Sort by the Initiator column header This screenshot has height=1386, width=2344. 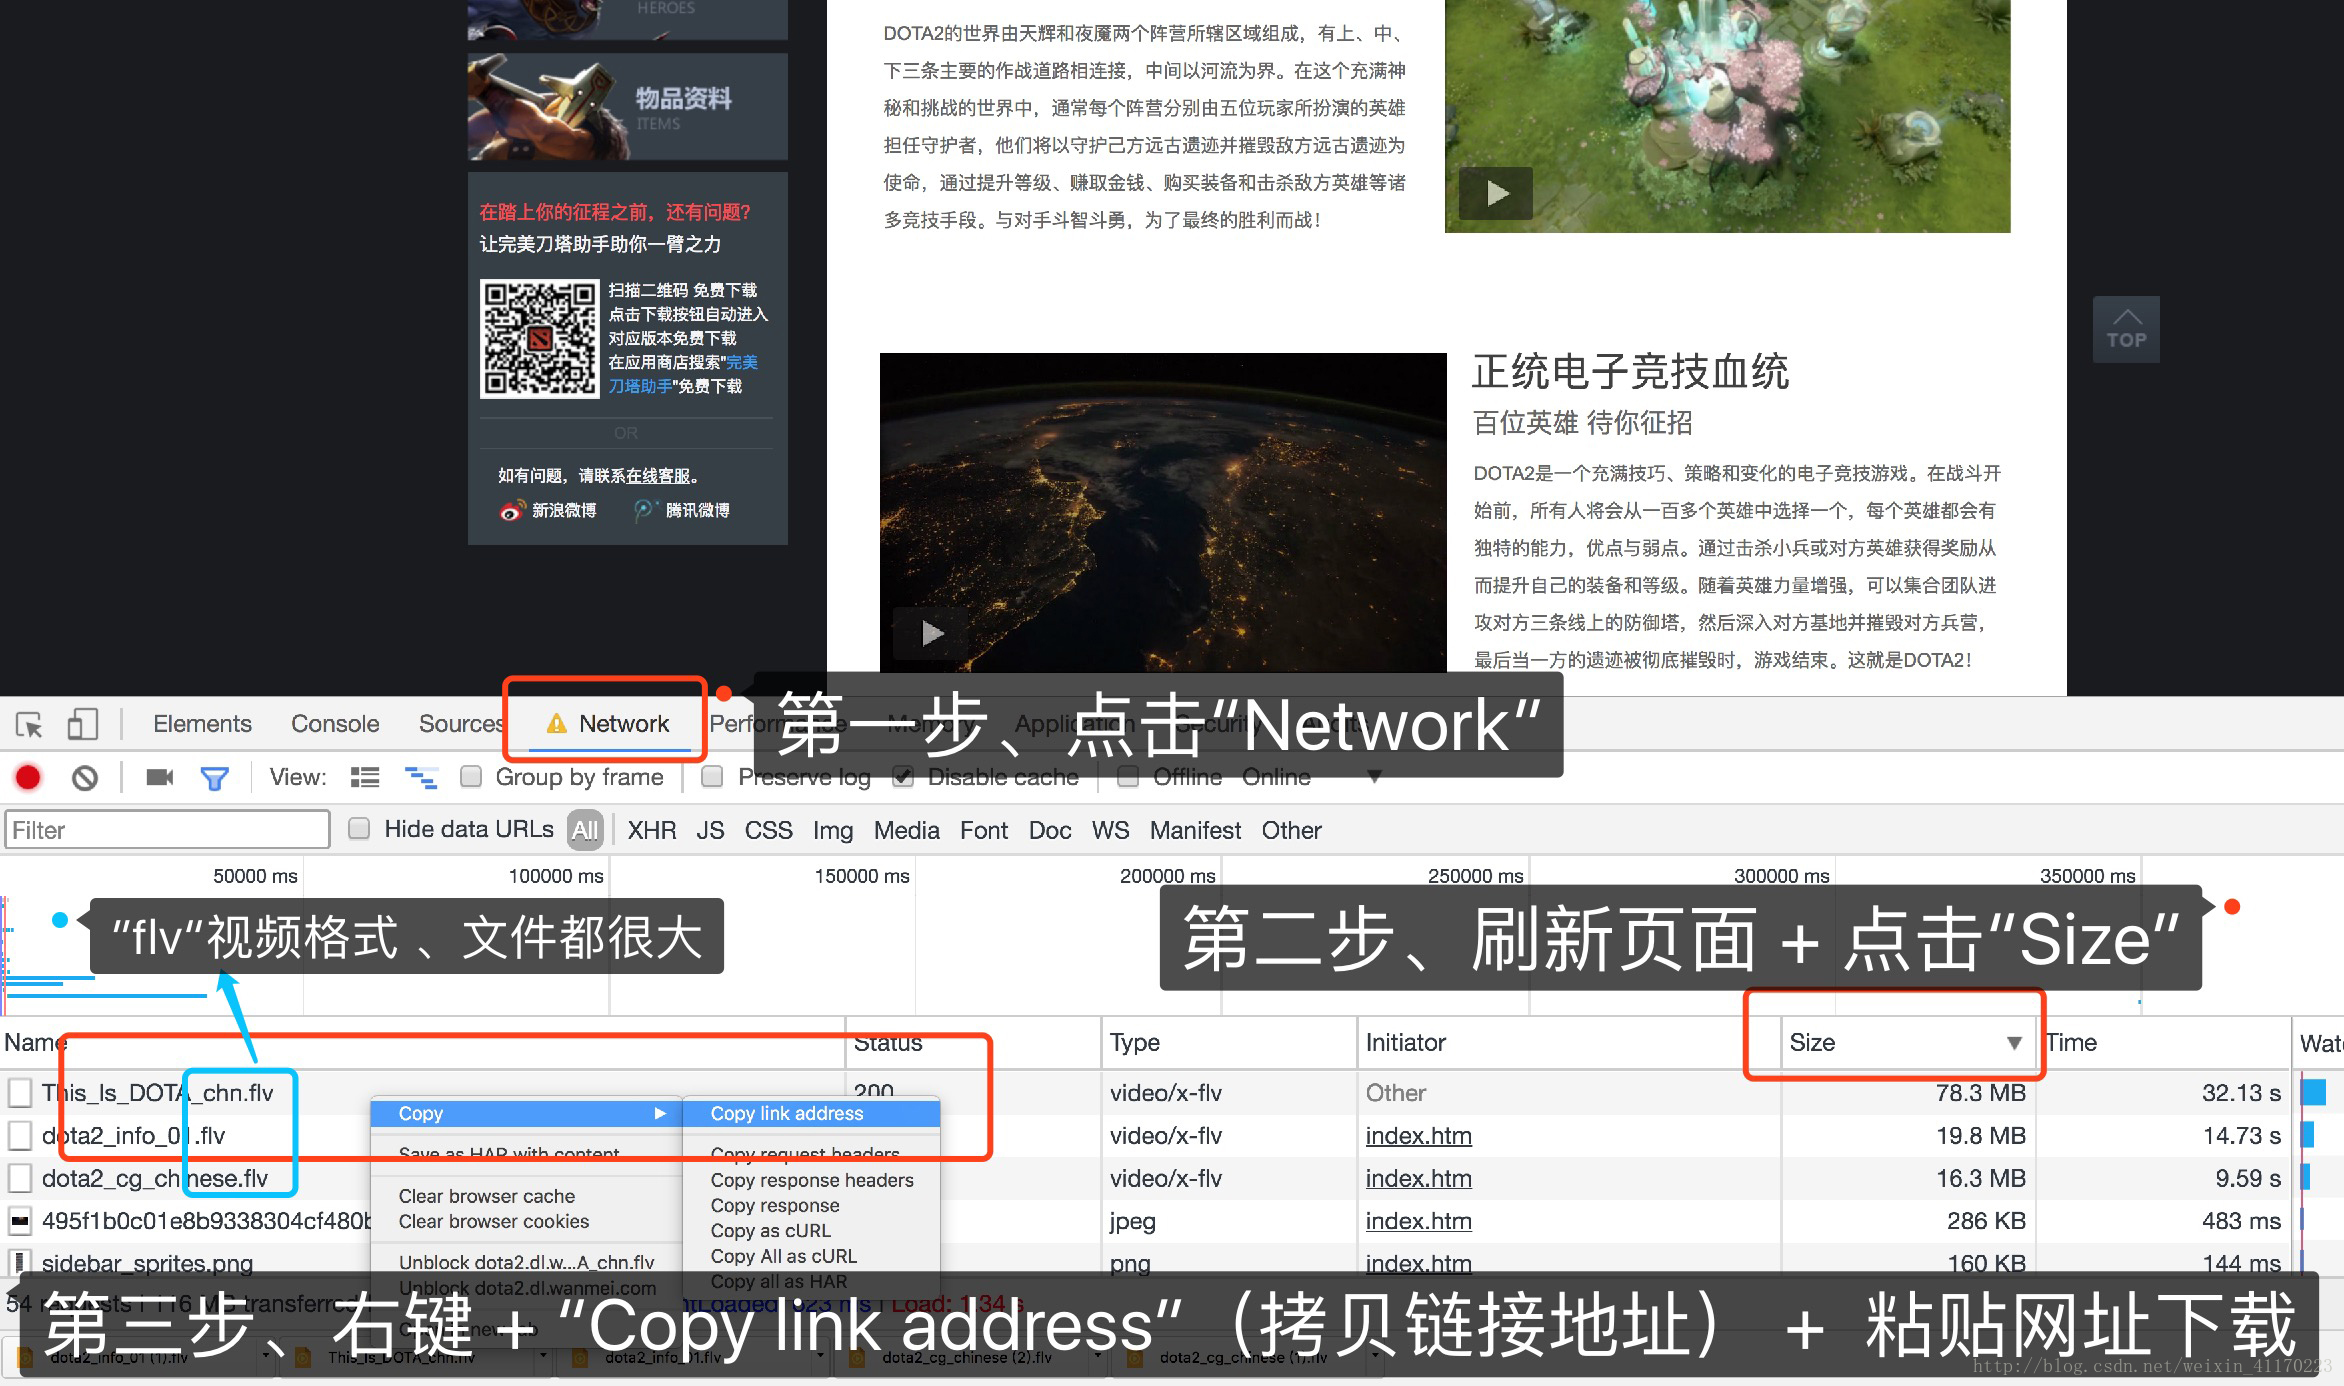coord(1568,1043)
